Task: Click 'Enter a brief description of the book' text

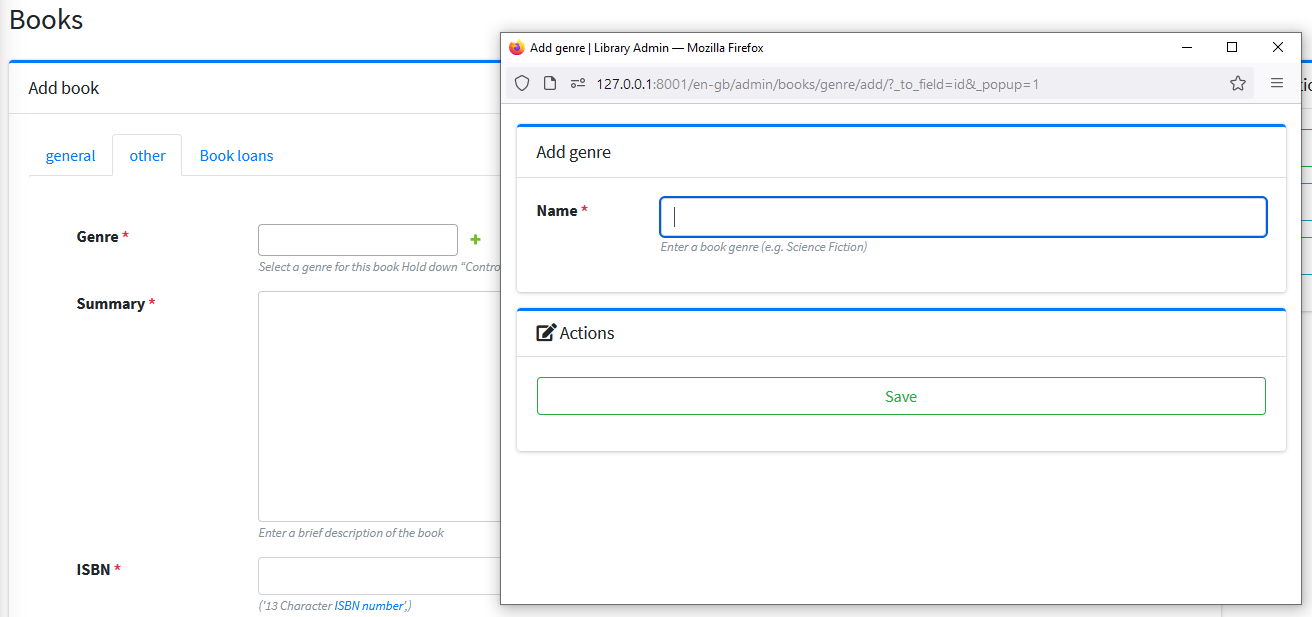Action: tap(351, 533)
